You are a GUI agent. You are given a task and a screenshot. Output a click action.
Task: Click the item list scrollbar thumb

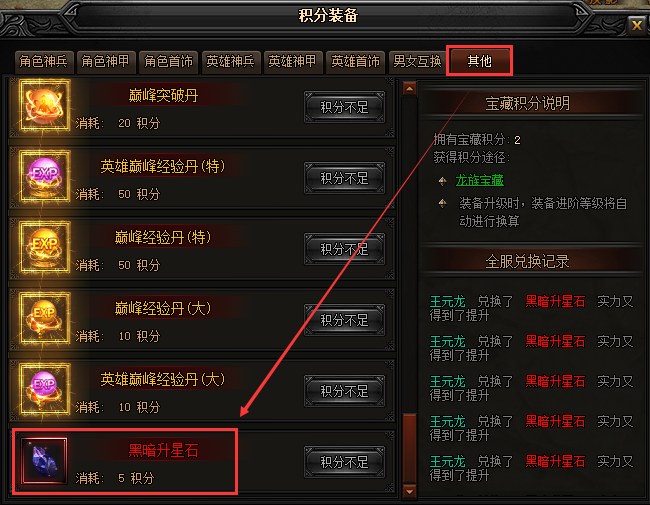(410, 448)
